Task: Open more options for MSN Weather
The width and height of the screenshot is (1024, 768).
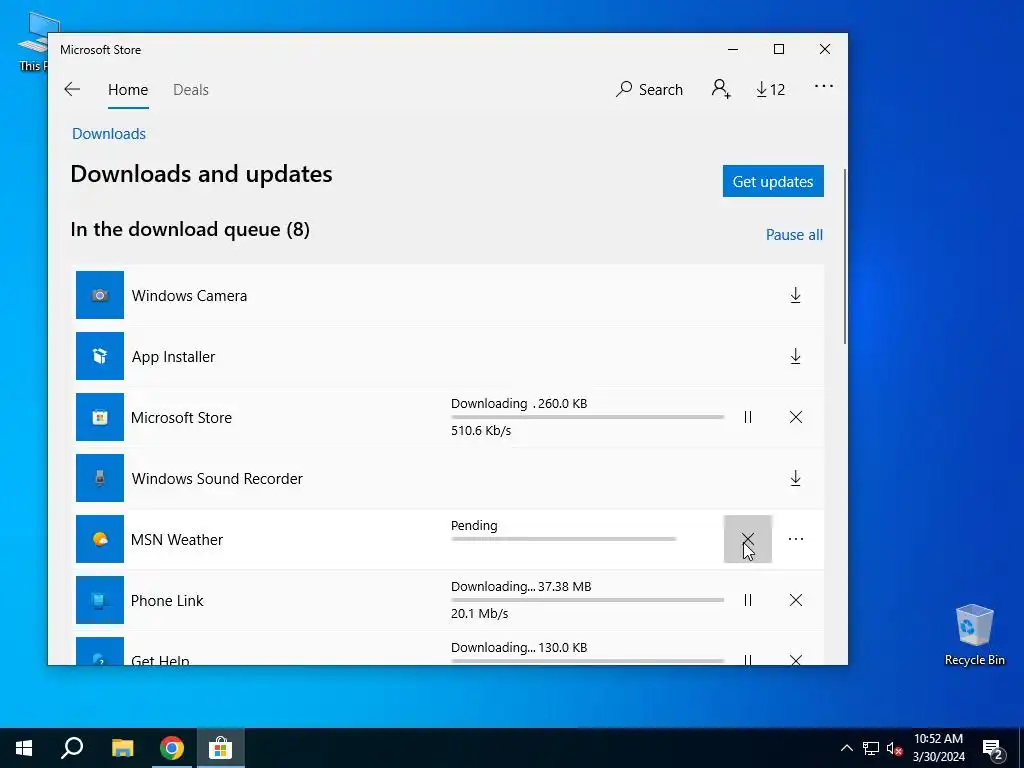Action: 795,539
